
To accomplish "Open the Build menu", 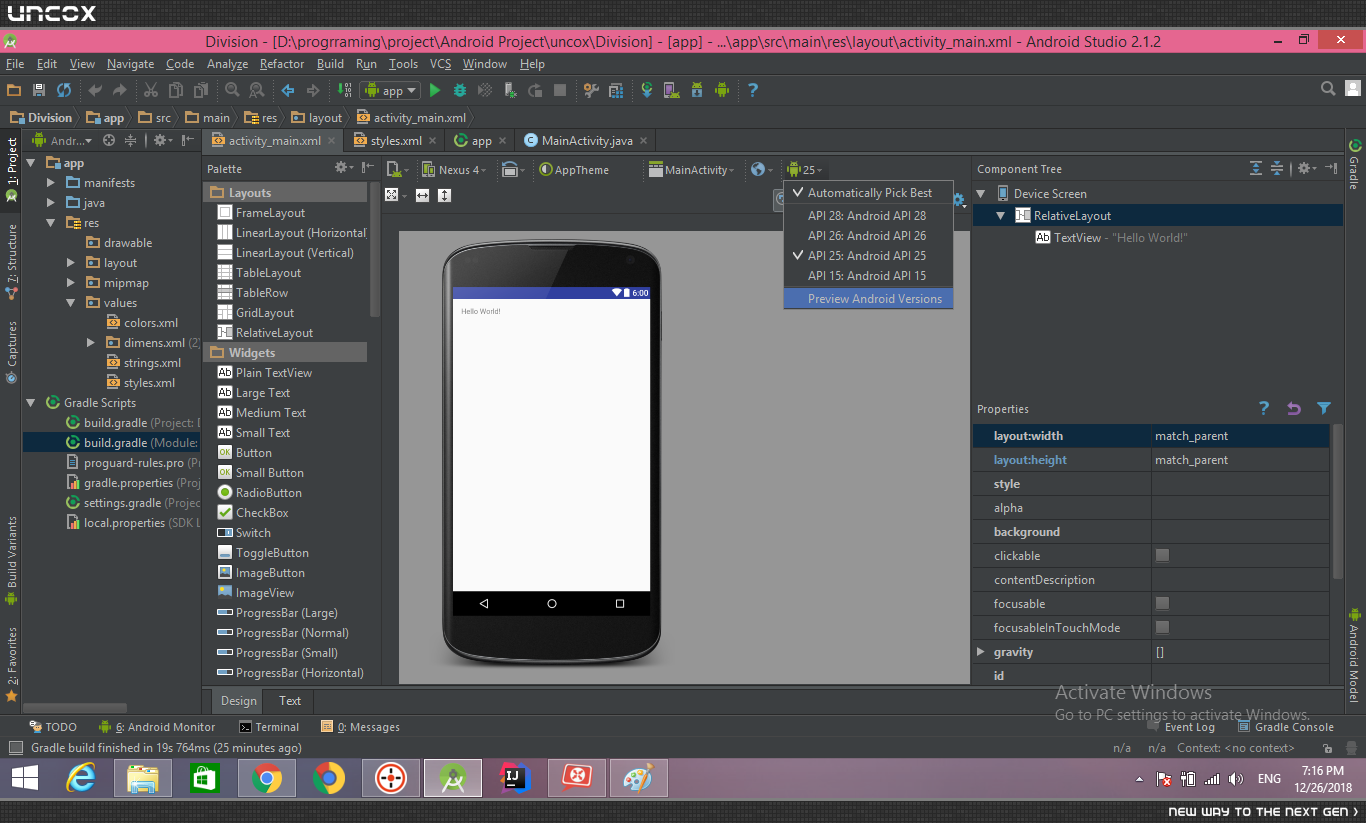I will coord(330,64).
